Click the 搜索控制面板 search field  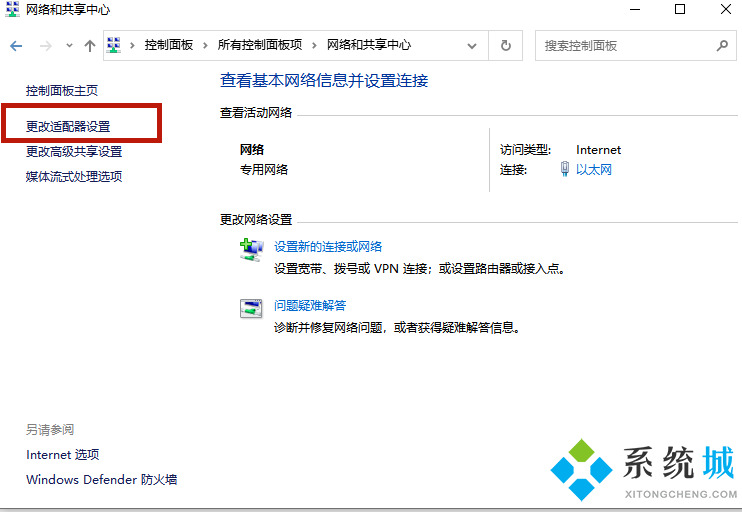[x=625, y=46]
